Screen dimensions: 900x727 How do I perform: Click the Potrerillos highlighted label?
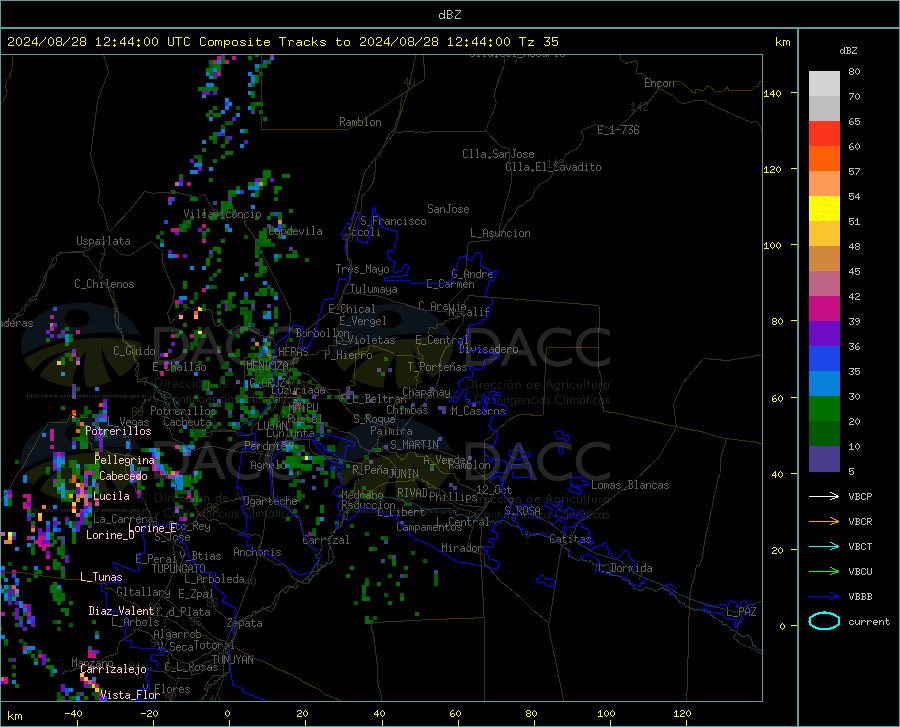[x=118, y=431]
